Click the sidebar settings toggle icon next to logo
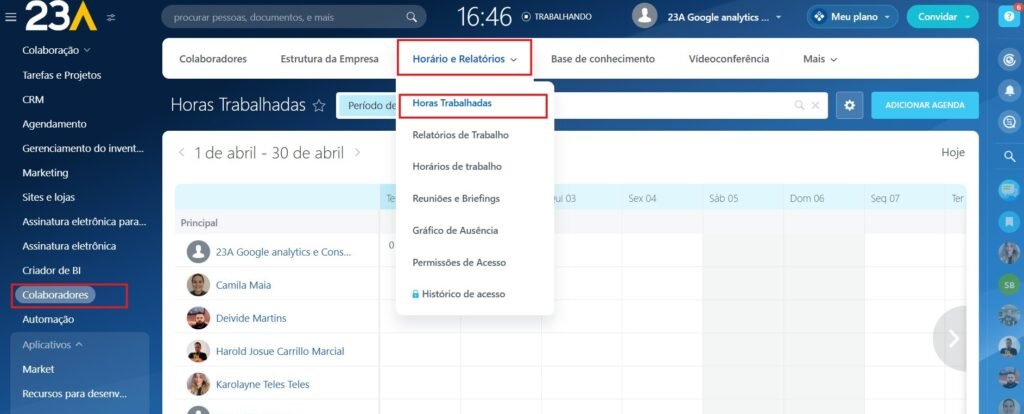The width and height of the screenshot is (1024, 414). pos(111,18)
